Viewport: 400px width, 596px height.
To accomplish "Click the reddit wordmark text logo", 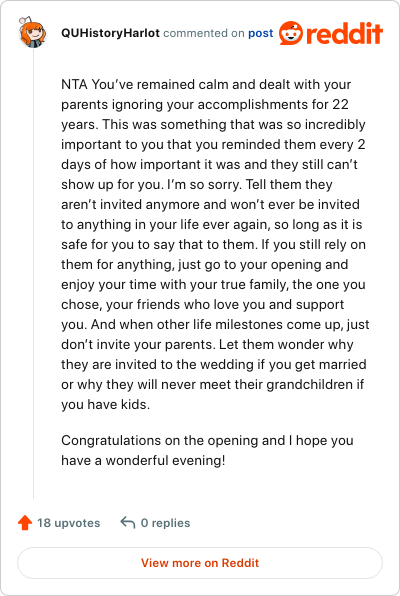I will pyautogui.click(x=344, y=33).
